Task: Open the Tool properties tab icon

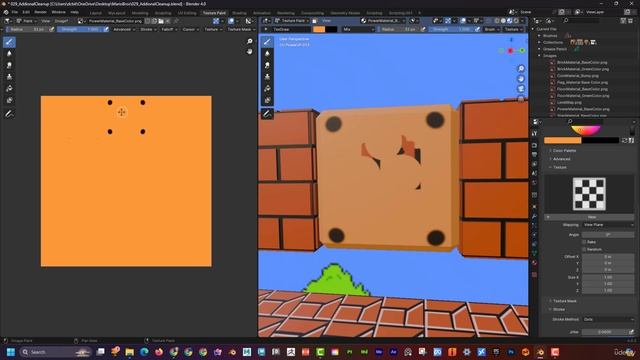Action: [535, 134]
